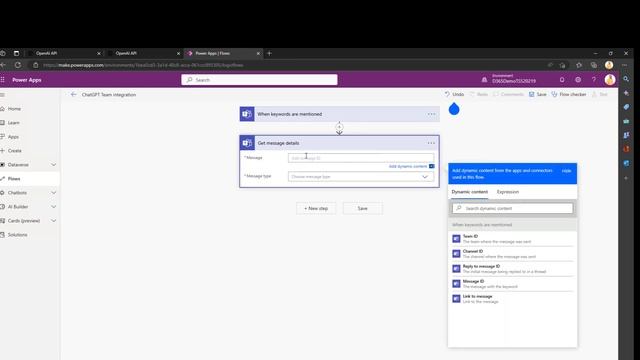Open Comments from the flow toolbar
The height and width of the screenshot is (360, 640).
pos(508,94)
